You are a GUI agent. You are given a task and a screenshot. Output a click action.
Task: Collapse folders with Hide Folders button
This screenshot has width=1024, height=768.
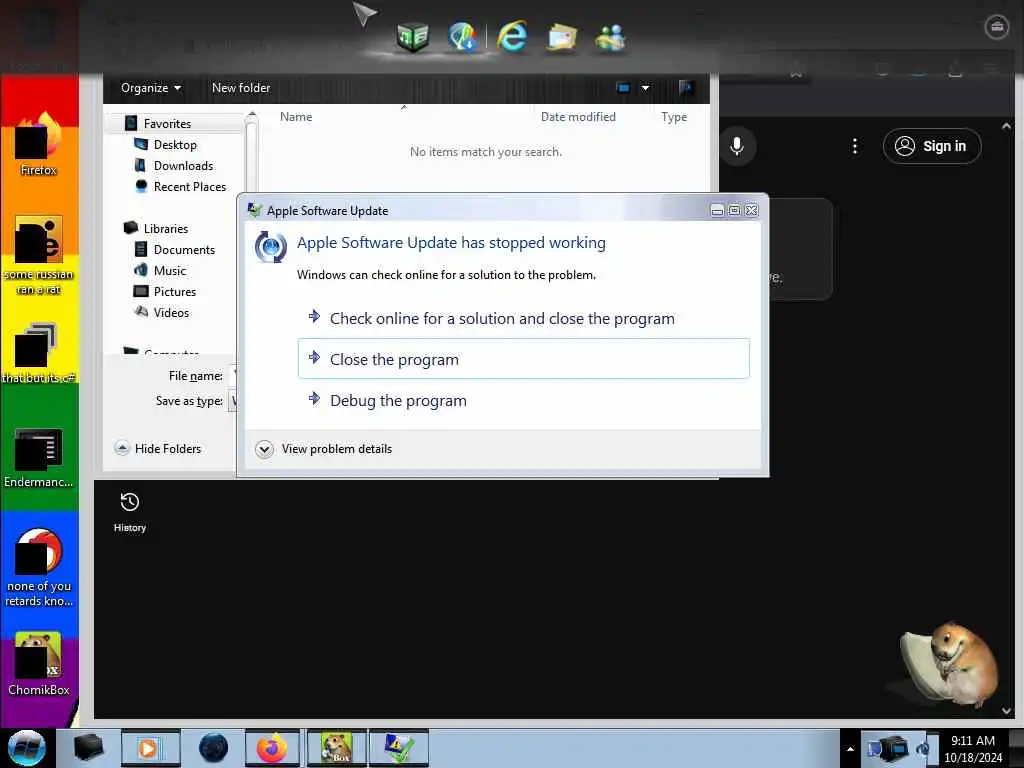tap(157, 449)
